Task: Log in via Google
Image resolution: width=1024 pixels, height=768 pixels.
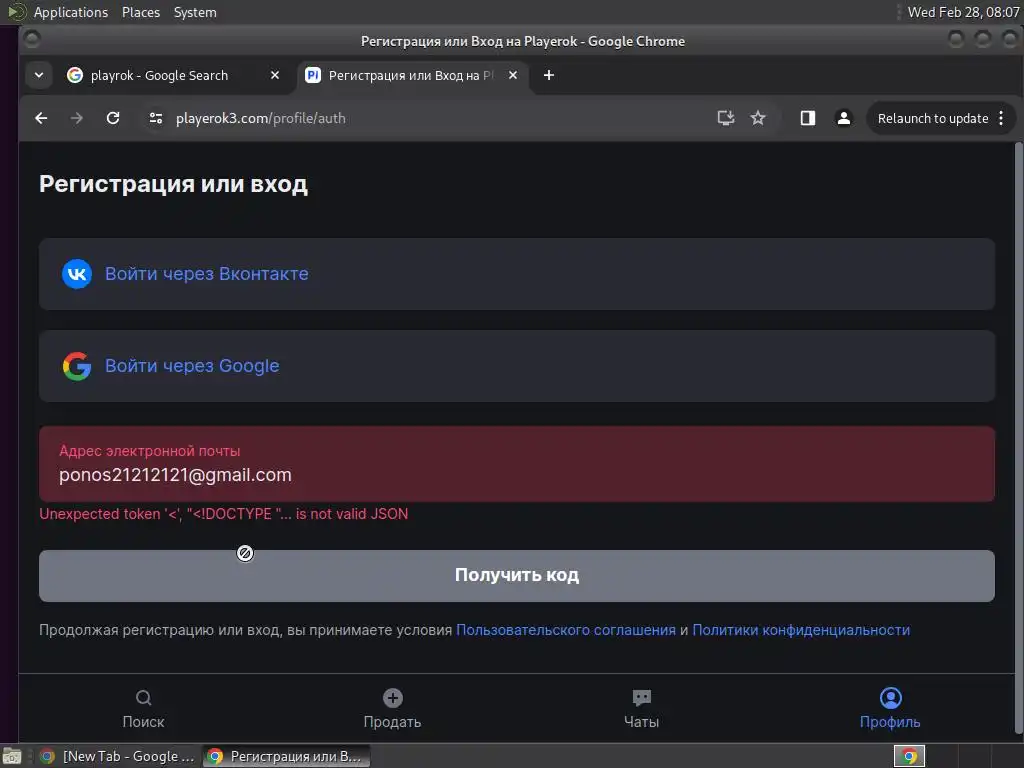Action: (x=517, y=366)
